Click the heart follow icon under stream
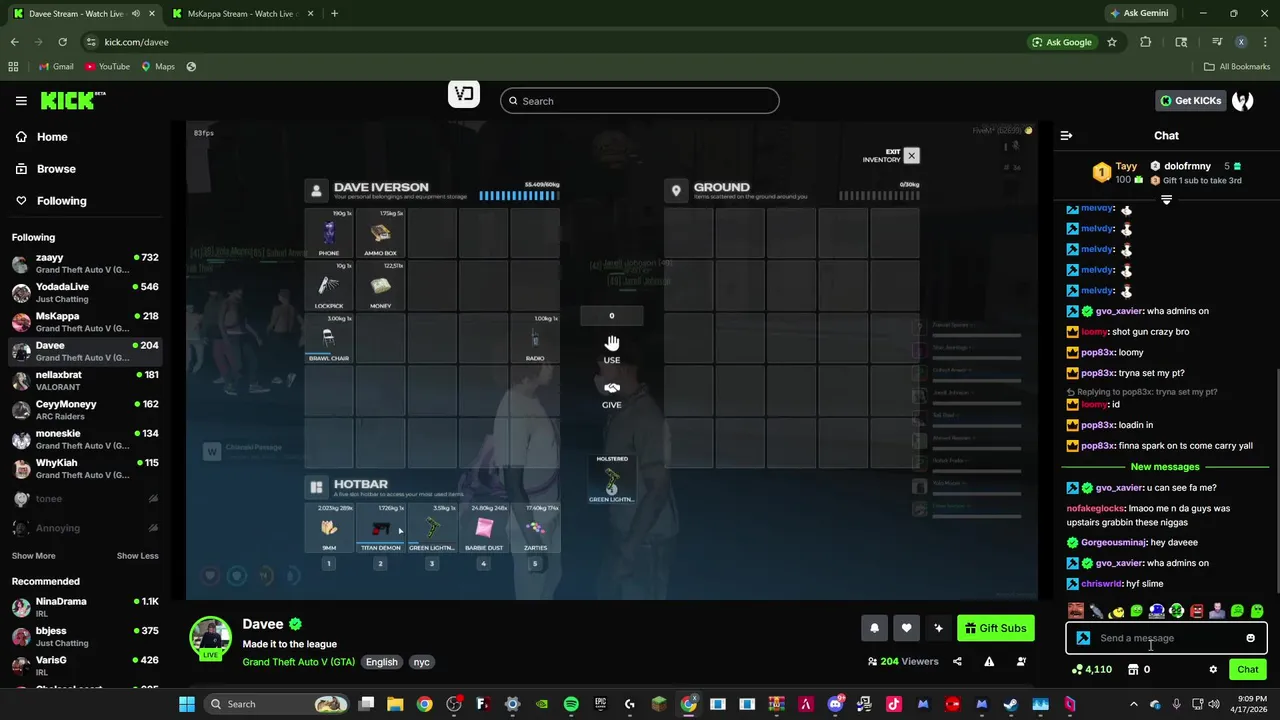 (906, 628)
